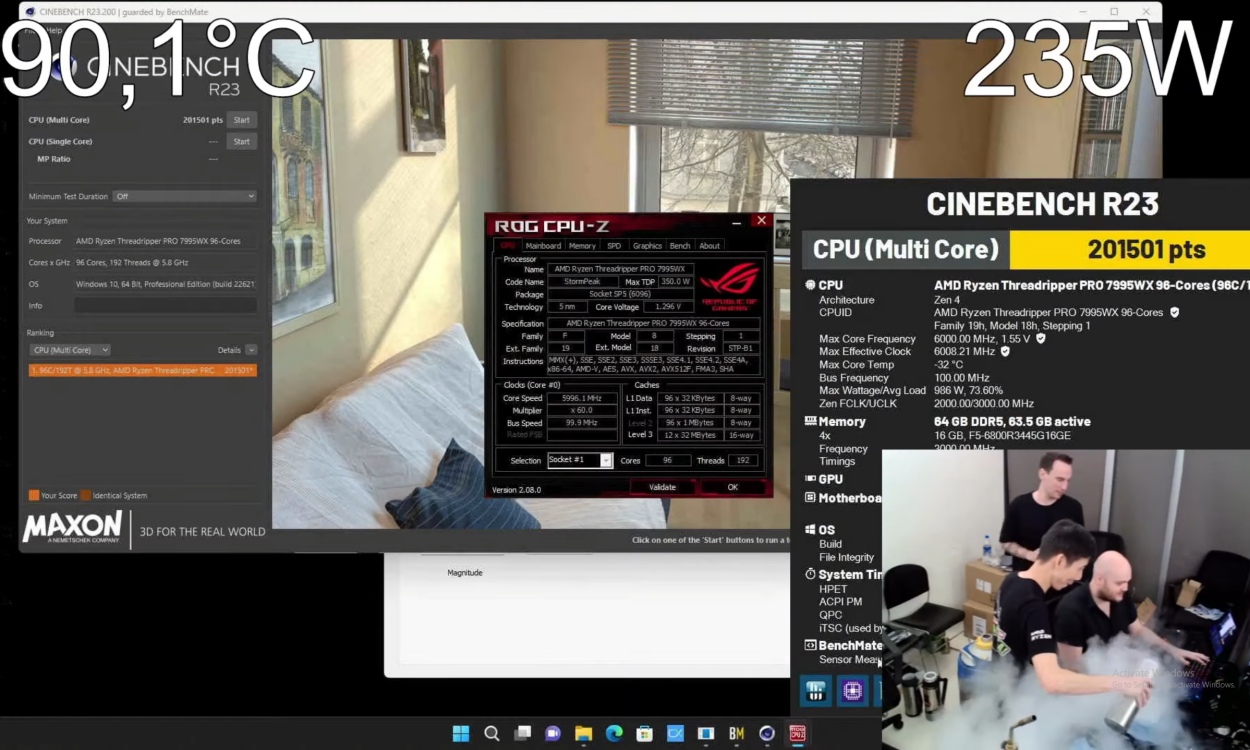Switch to the Mainboard tab in CPU-Z
Viewport: 1250px width, 750px height.
click(543, 246)
